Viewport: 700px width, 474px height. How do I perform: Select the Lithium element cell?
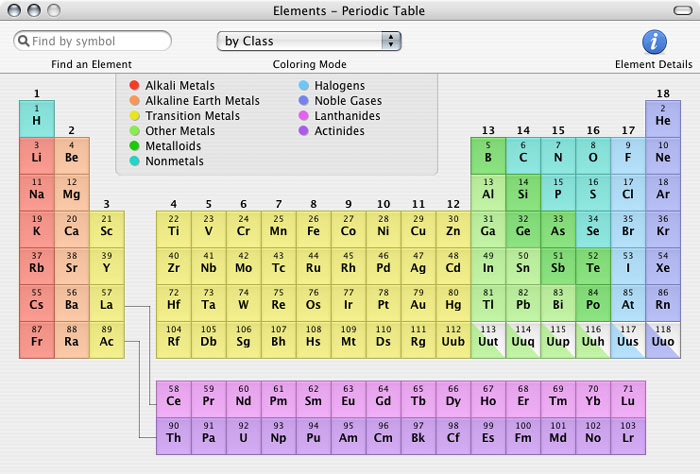point(37,156)
